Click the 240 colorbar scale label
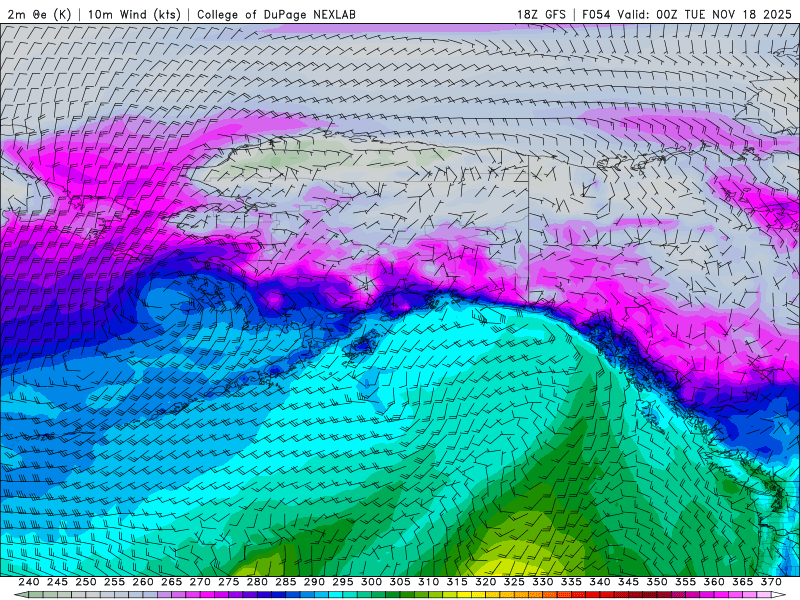800x600 pixels. pyautogui.click(x=29, y=582)
